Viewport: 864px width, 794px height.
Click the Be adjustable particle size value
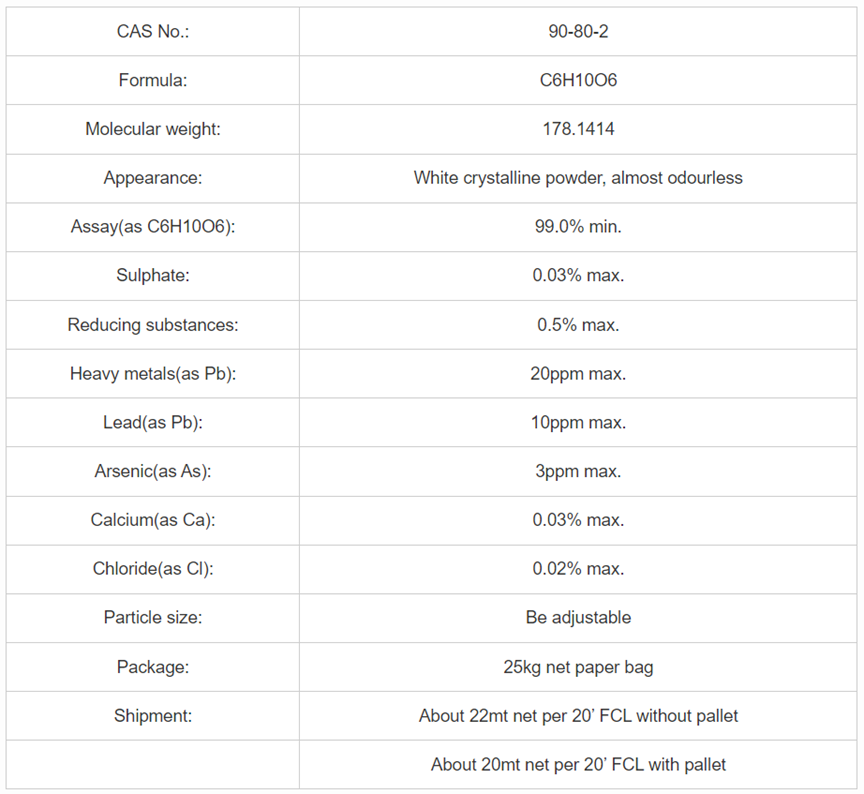coord(578,618)
